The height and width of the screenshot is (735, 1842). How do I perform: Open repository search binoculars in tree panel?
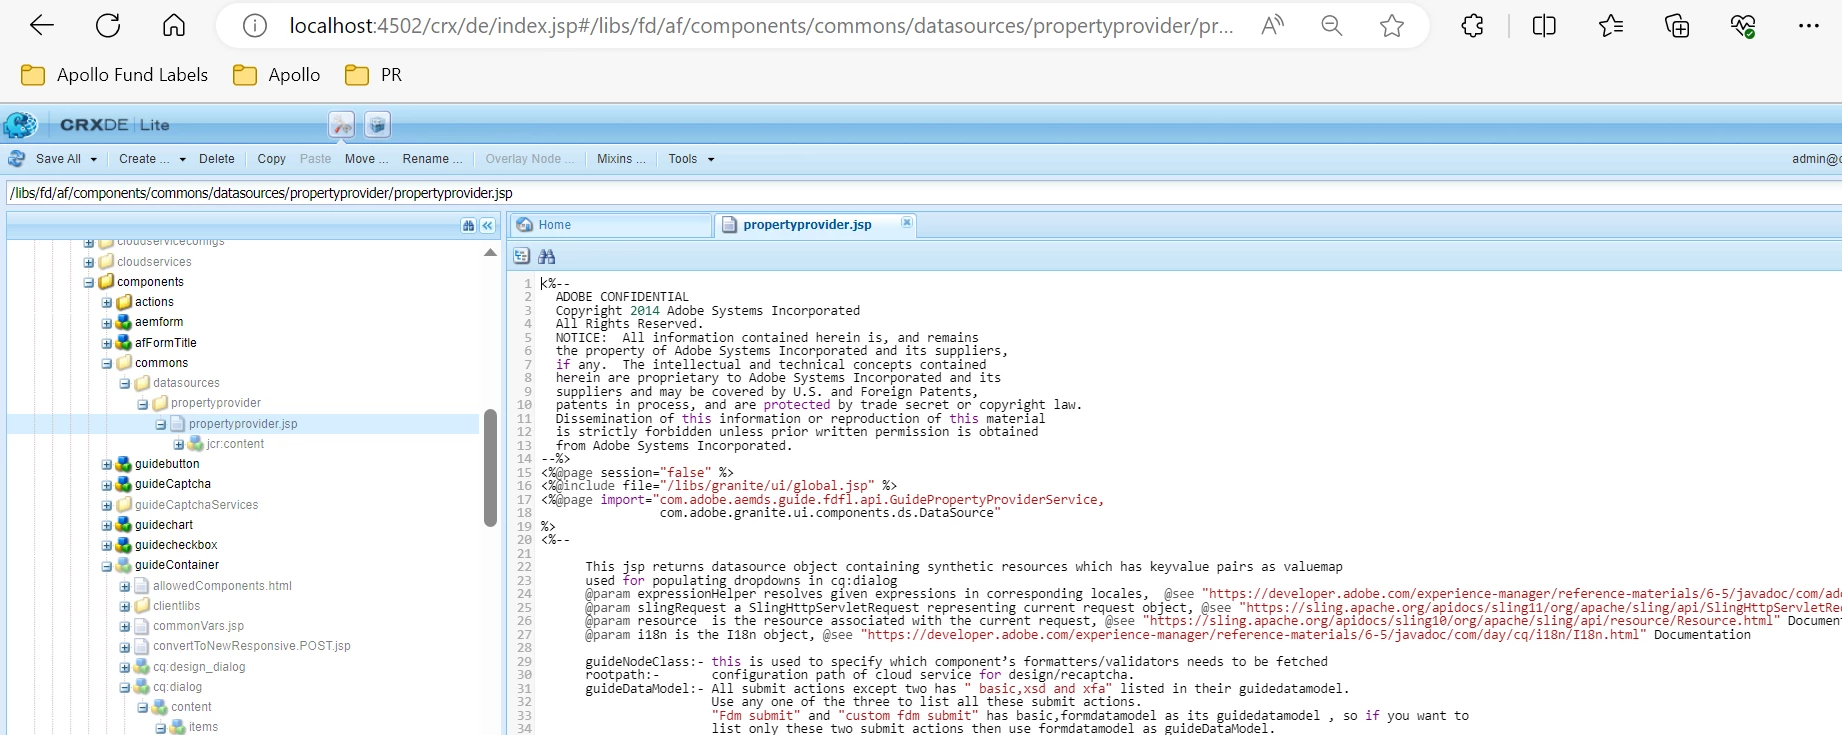coord(468,226)
